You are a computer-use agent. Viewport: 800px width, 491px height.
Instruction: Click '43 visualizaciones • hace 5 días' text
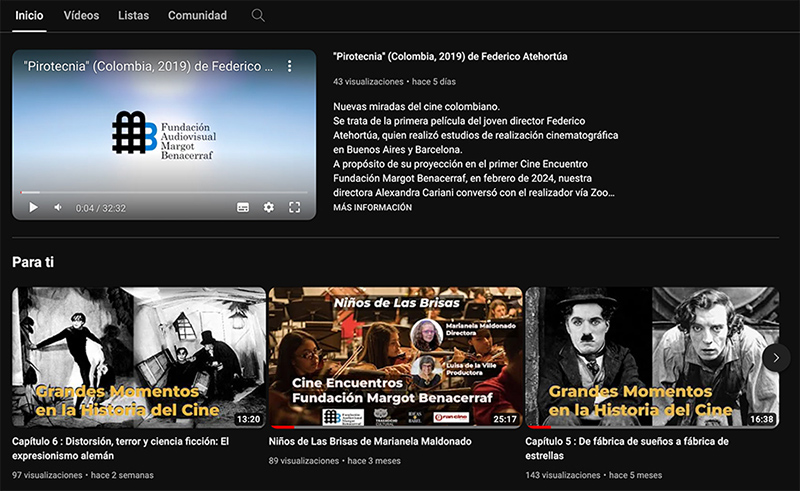coord(394,82)
